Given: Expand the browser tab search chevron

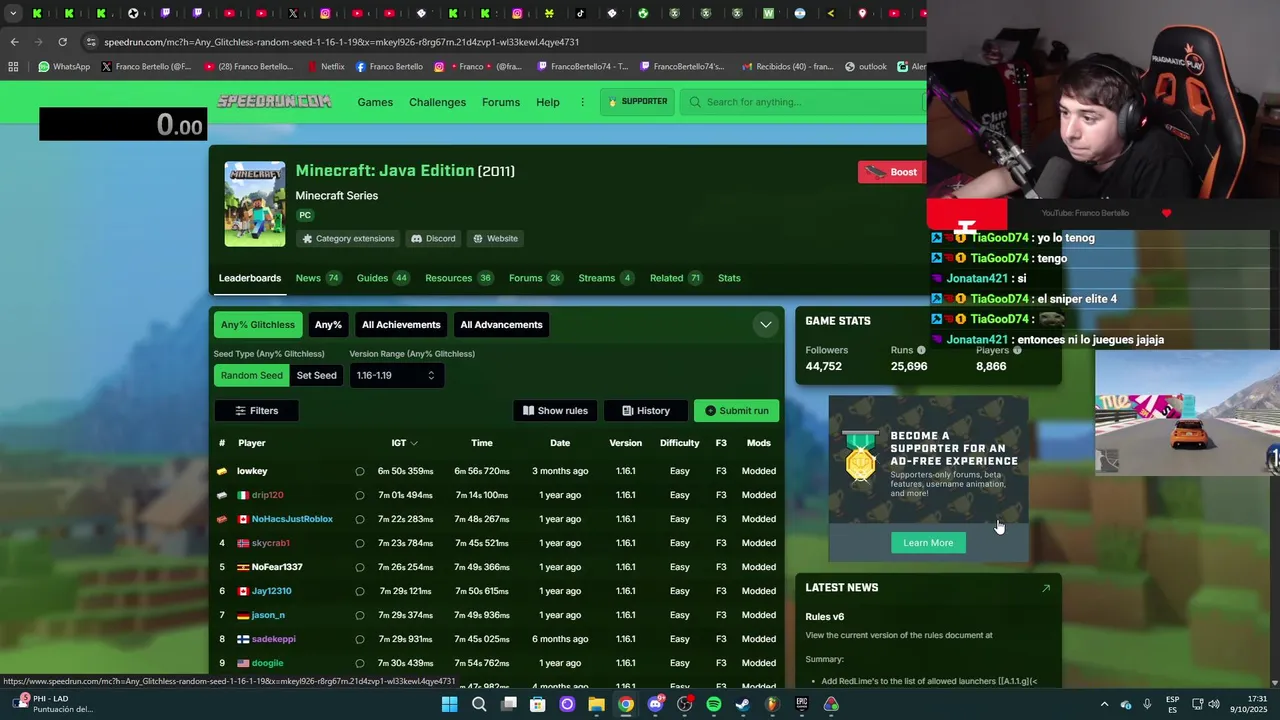Looking at the screenshot, I should coord(13,14).
